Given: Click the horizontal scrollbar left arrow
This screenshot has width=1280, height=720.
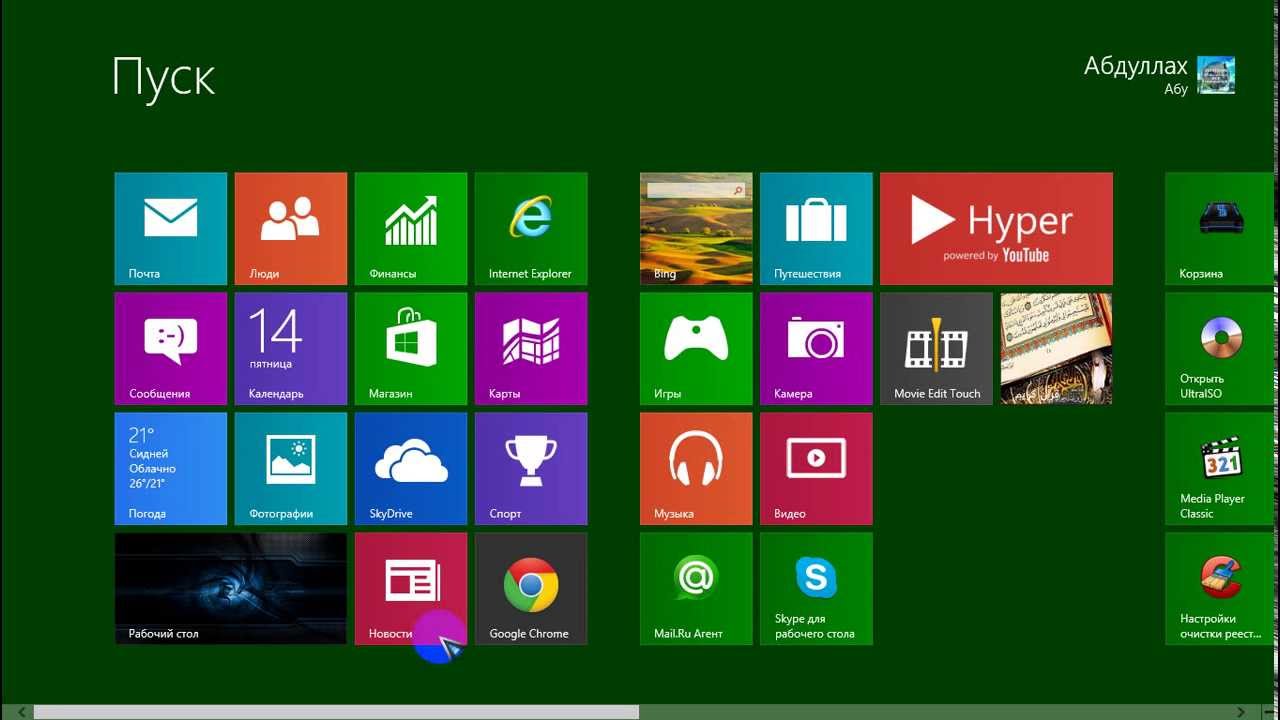Looking at the screenshot, I should pyautogui.click(x=22, y=712).
